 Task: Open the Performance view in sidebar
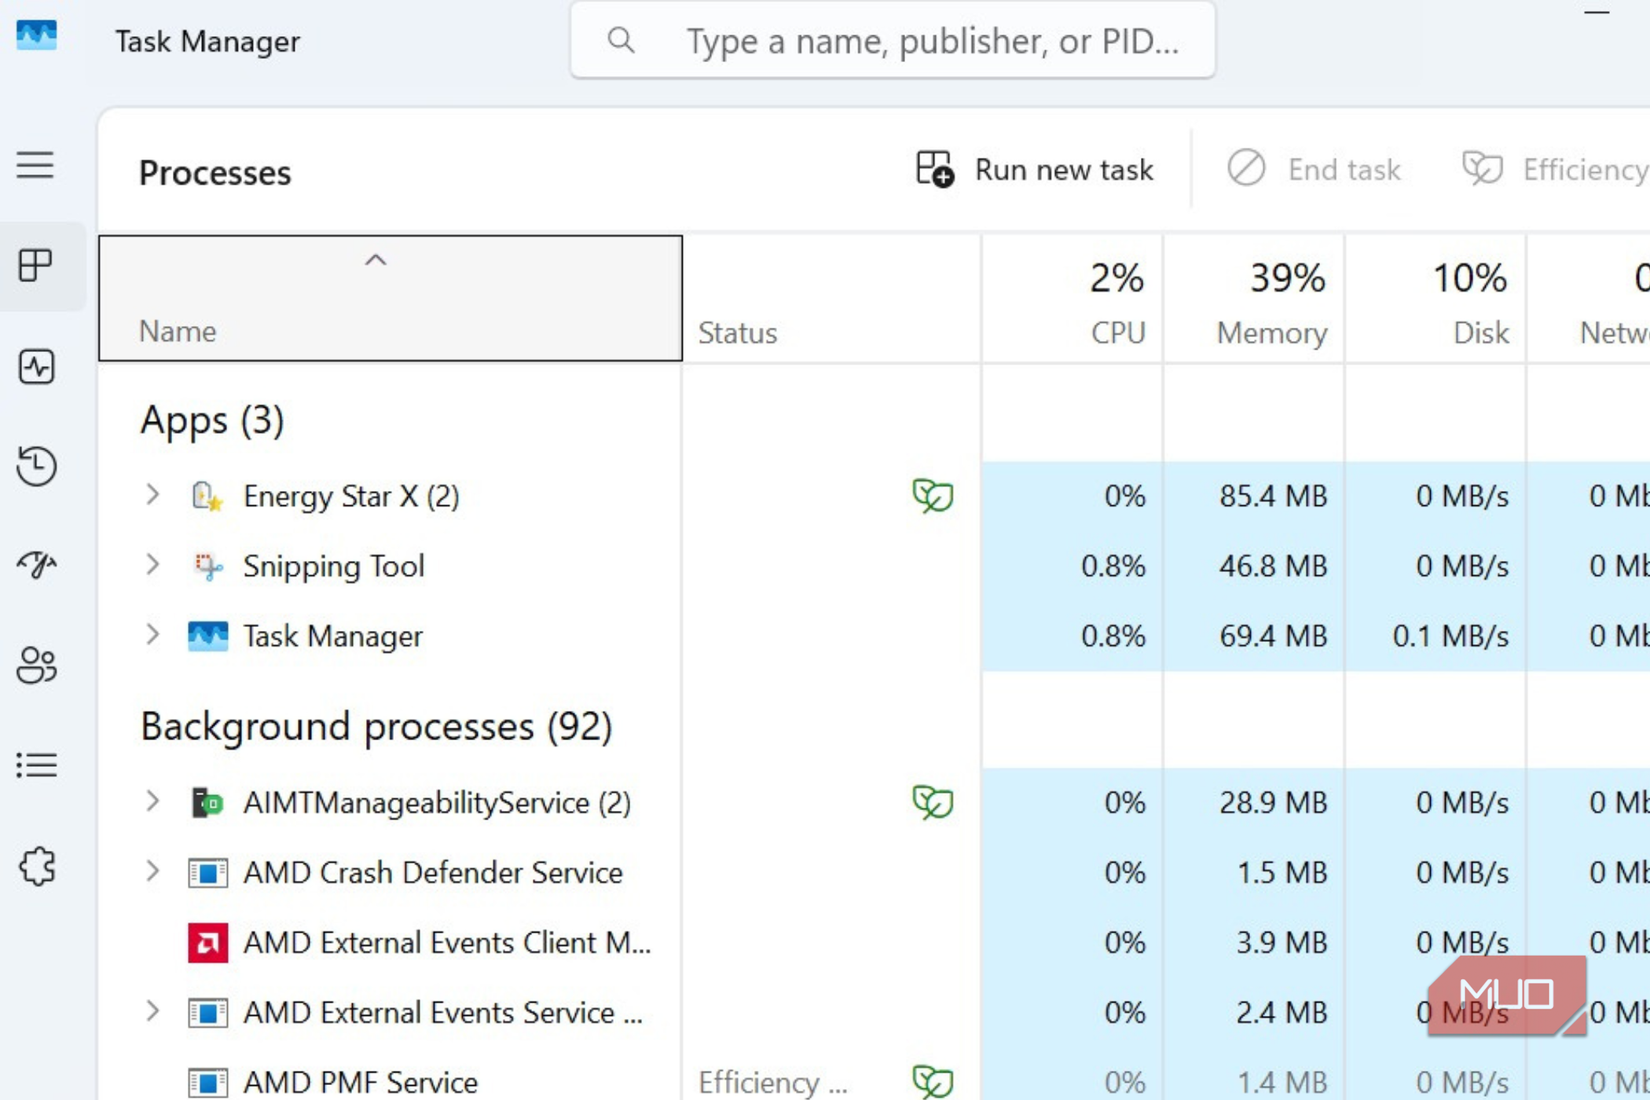click(x=36, y=367)
